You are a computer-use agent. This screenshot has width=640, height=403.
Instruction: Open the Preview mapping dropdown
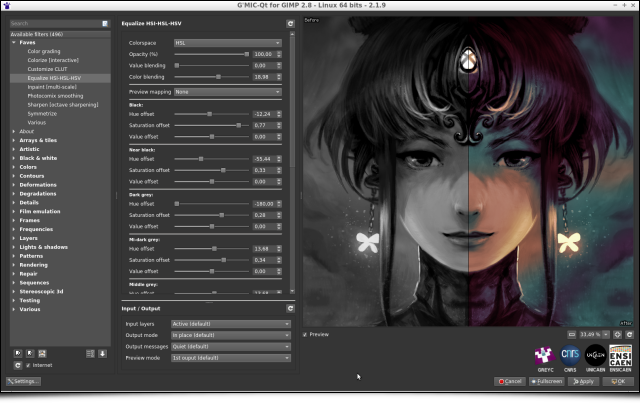(228, 92)
